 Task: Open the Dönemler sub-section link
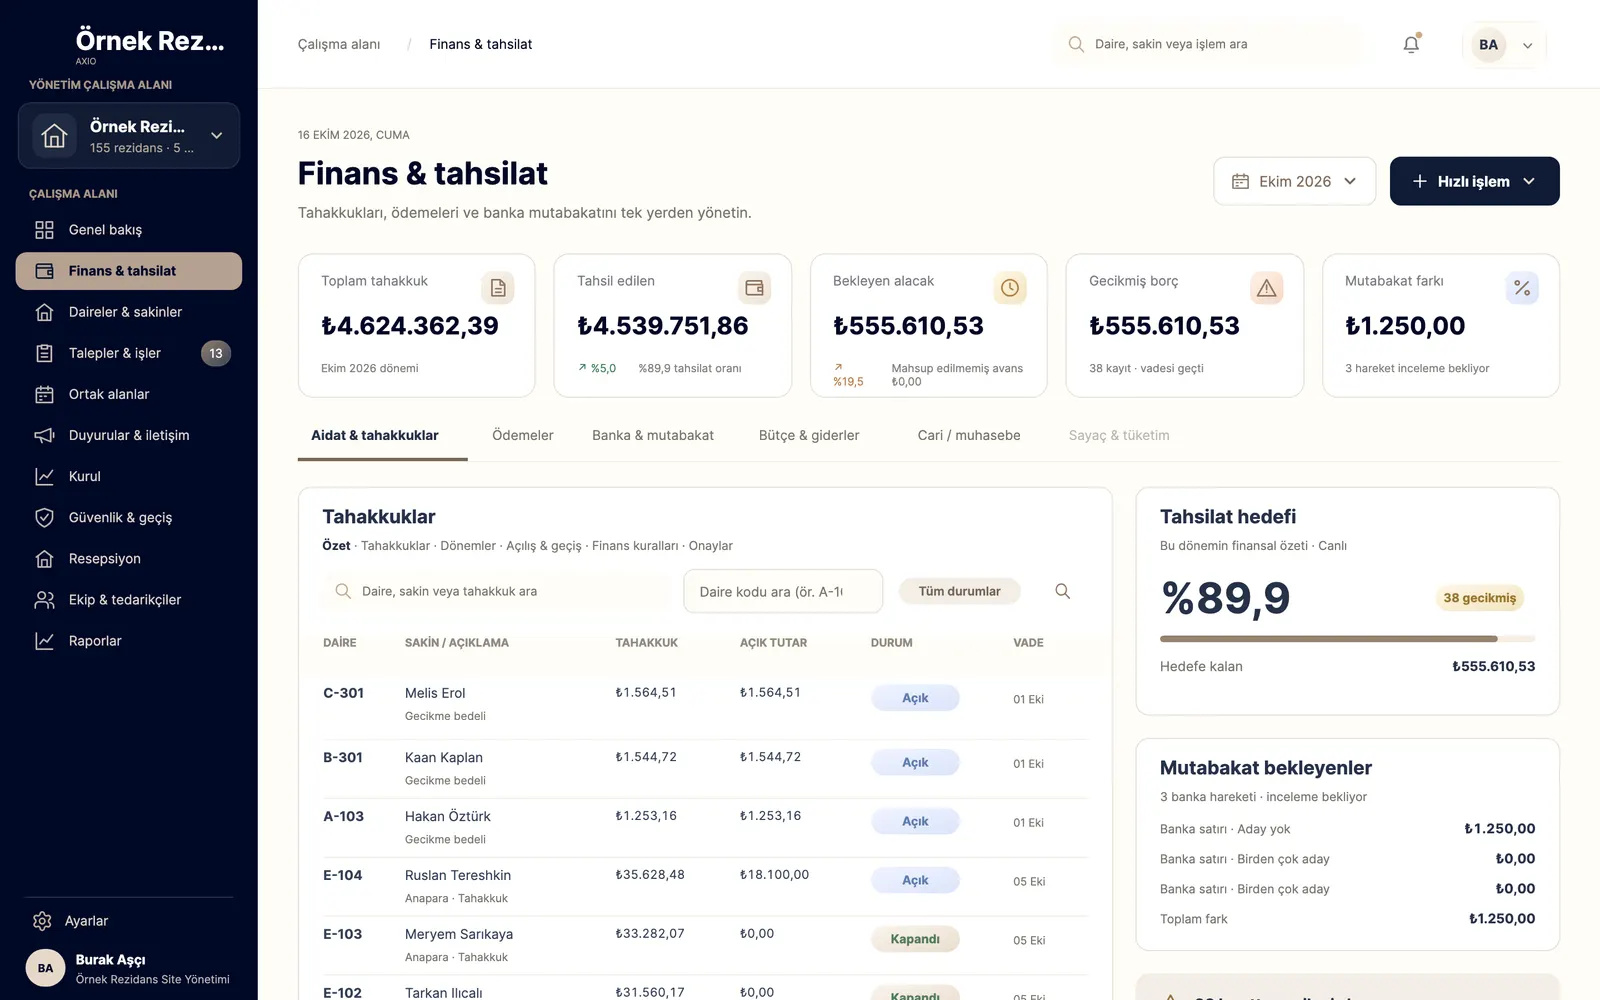[x=468, y=546]
